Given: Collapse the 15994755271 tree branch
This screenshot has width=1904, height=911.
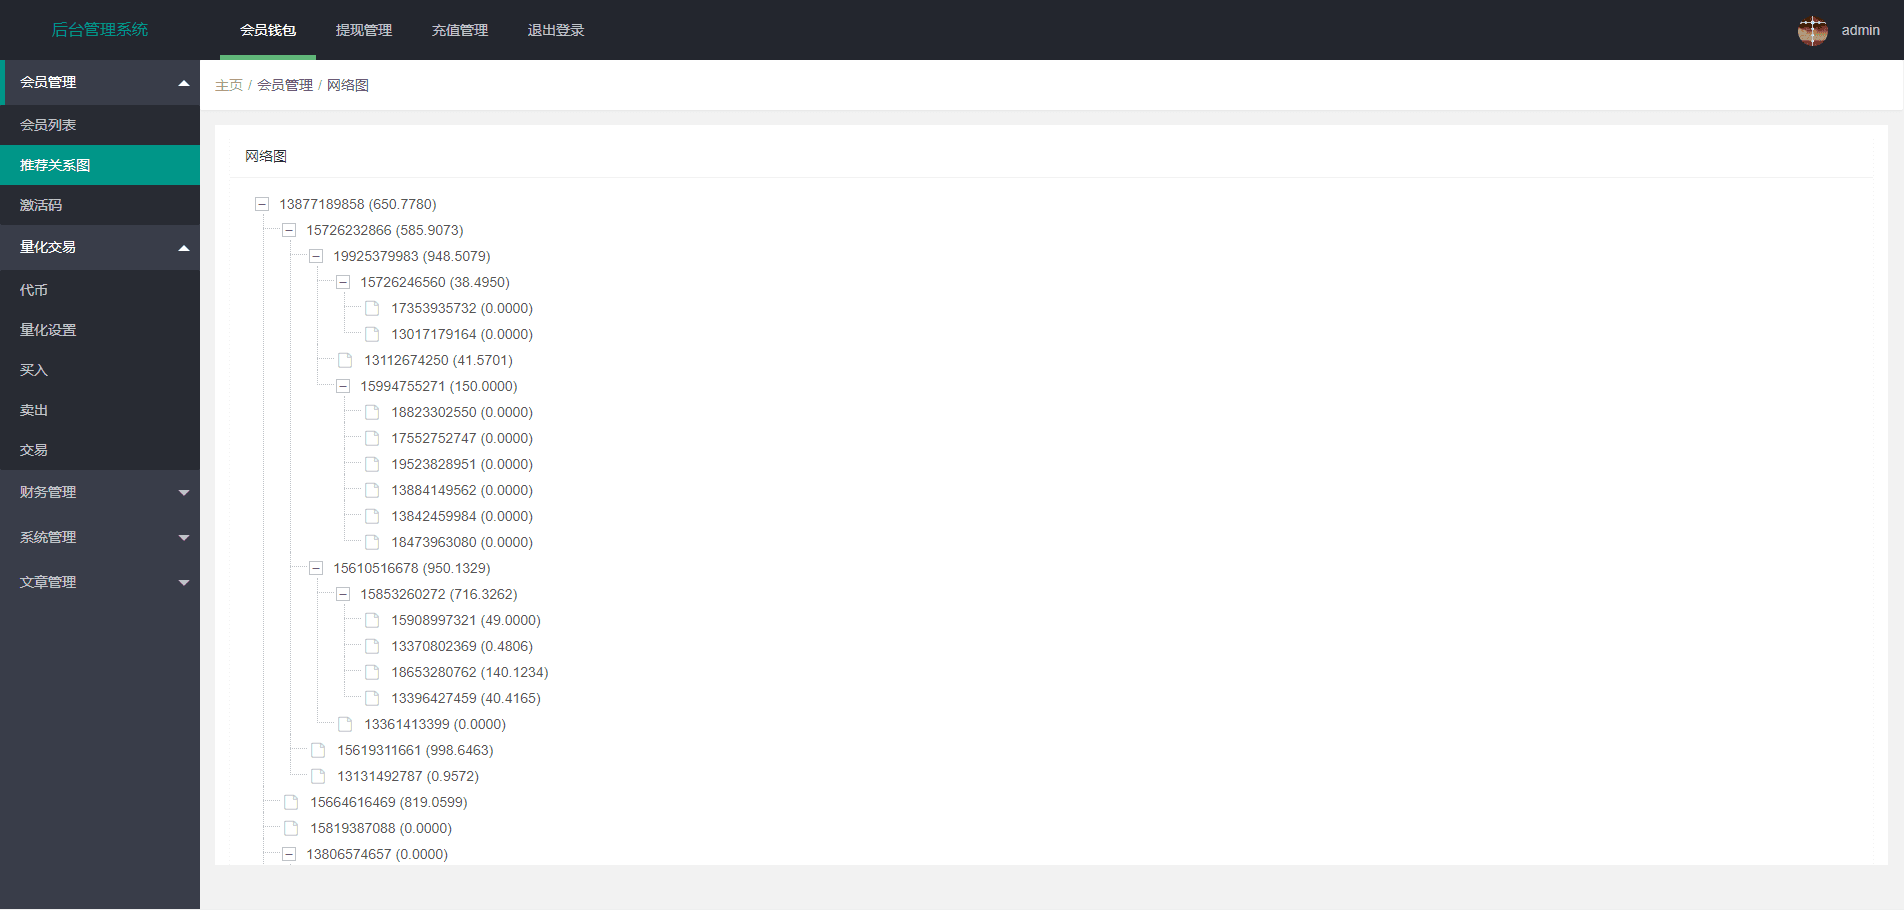Looking at the screenshot, I should tap(343, 386).
